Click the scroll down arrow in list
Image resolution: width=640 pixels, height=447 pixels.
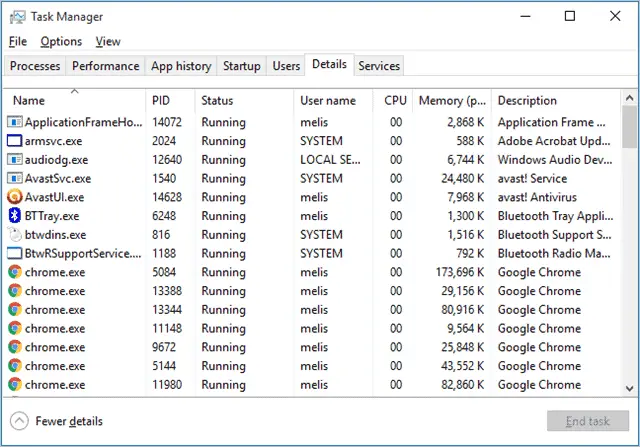tap(629, 388)
